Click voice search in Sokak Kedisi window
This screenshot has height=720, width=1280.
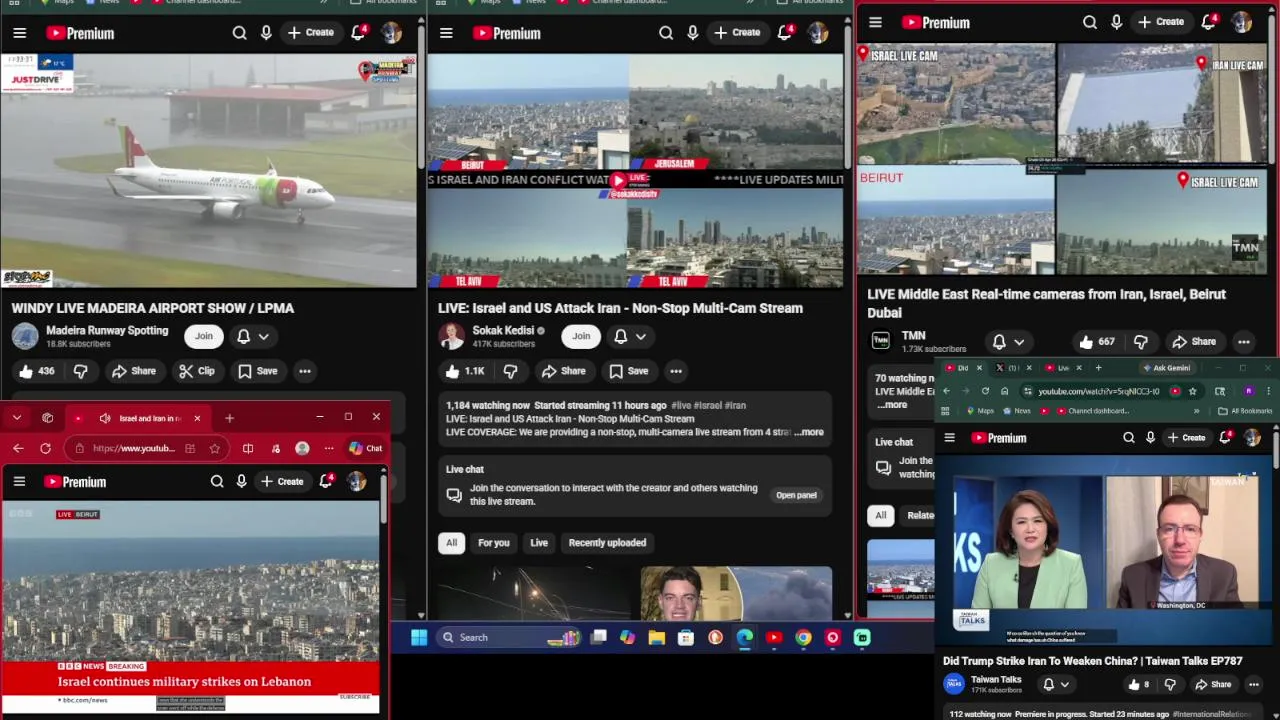[692, 33]
